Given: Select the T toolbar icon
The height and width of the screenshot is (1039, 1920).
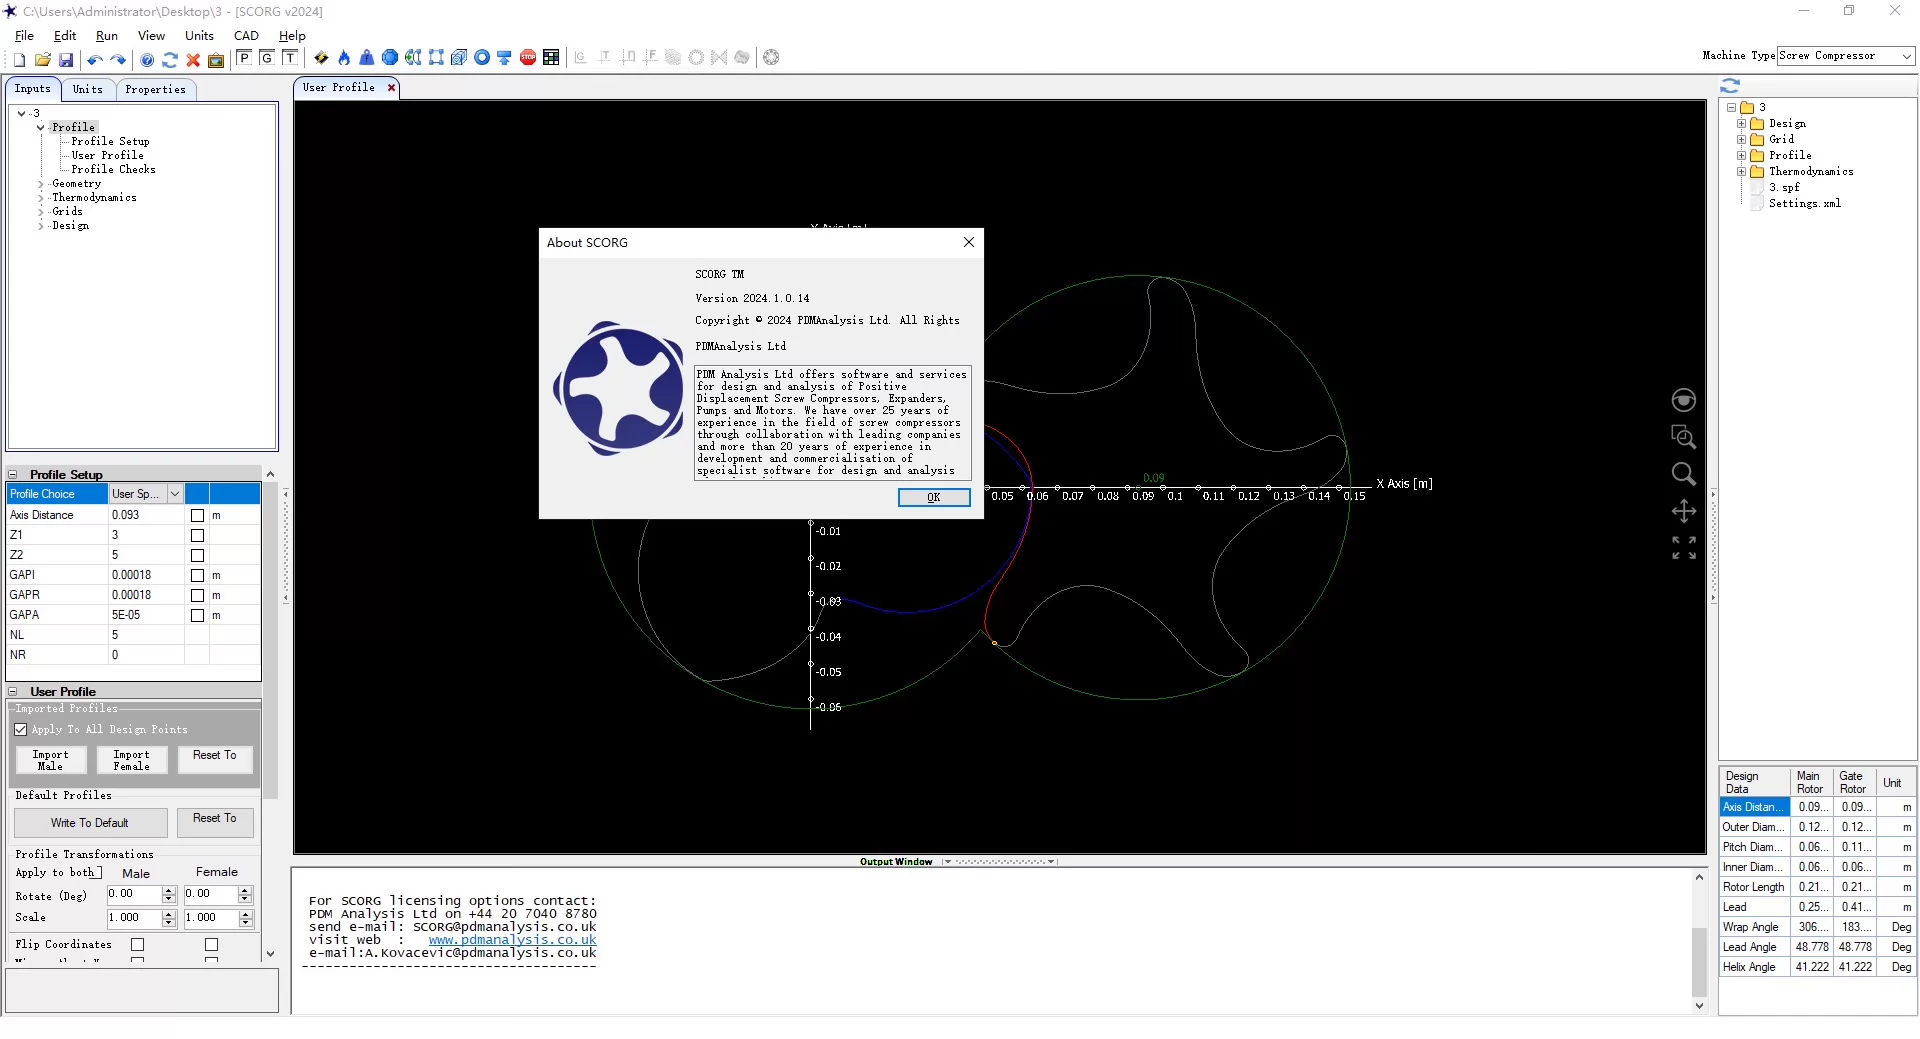Looking at the screenshot, I should pyautogui.click(x=290, y=58).
